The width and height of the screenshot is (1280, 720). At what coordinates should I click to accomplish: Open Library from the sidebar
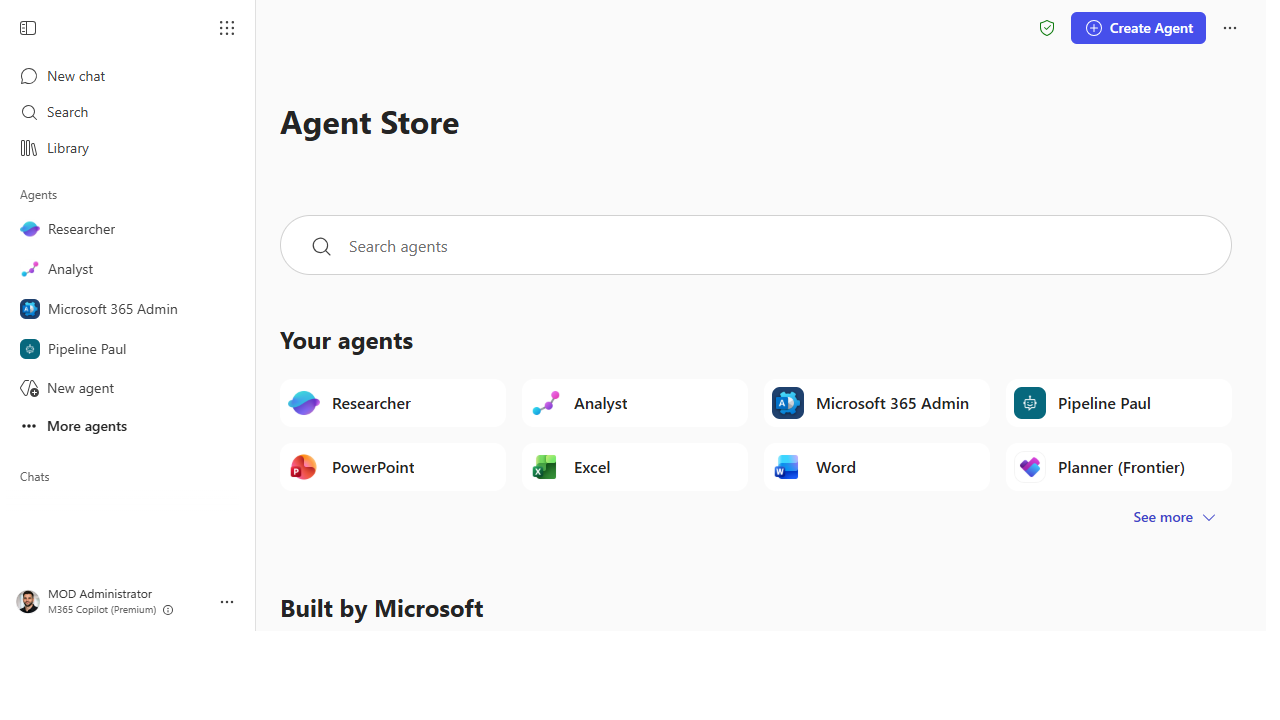click(128, 148)
